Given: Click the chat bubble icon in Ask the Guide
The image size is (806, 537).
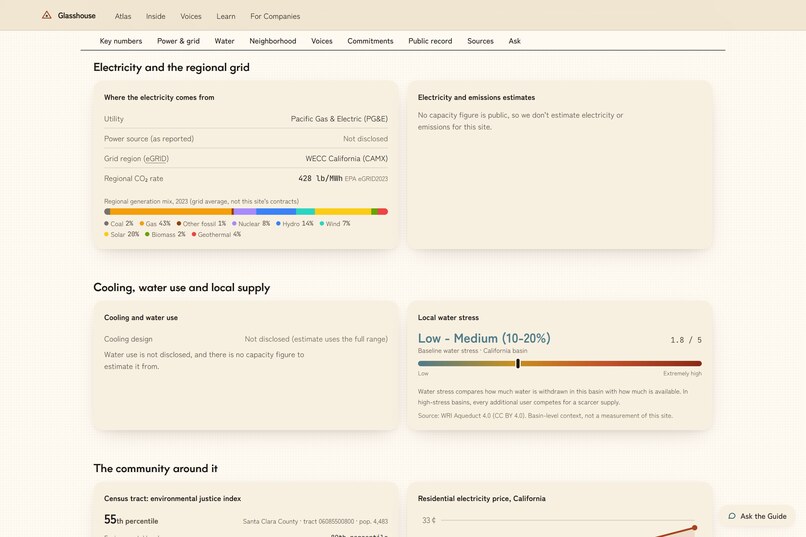Looking at the screenshot, I should click(732, 516).
